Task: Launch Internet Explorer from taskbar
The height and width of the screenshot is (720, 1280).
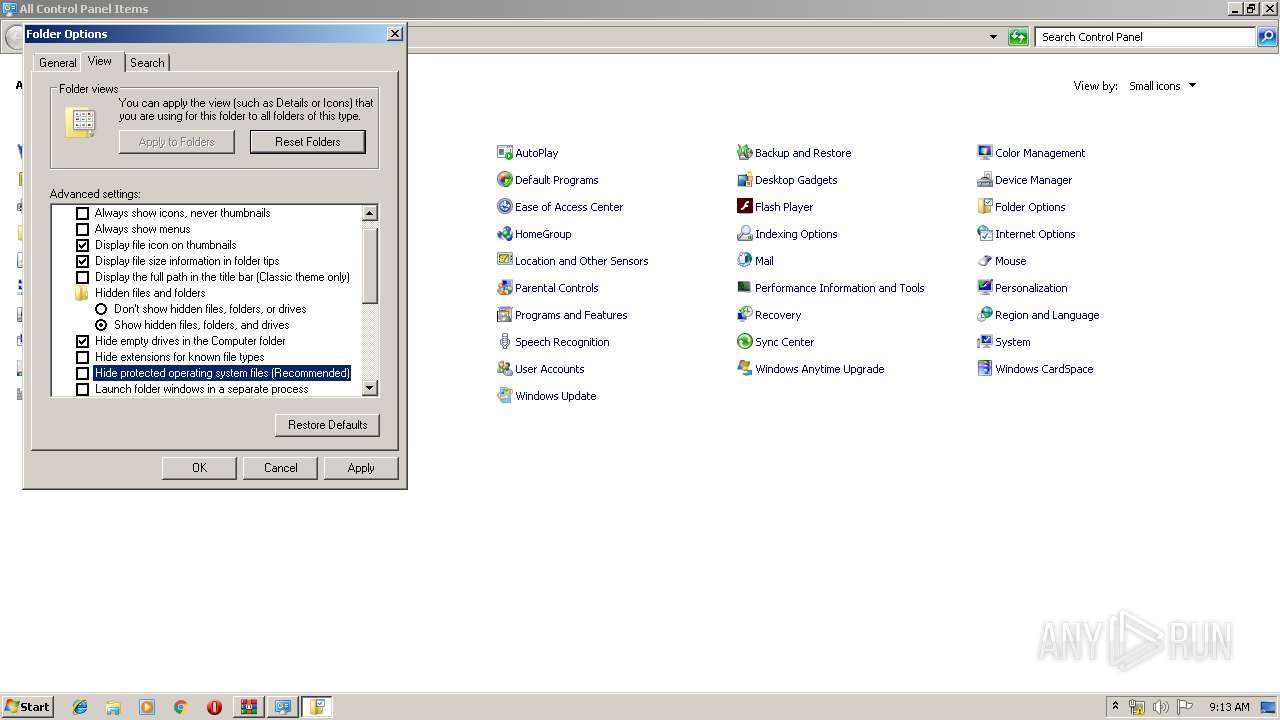Action: pyautogui.click(x=80, y=707)
